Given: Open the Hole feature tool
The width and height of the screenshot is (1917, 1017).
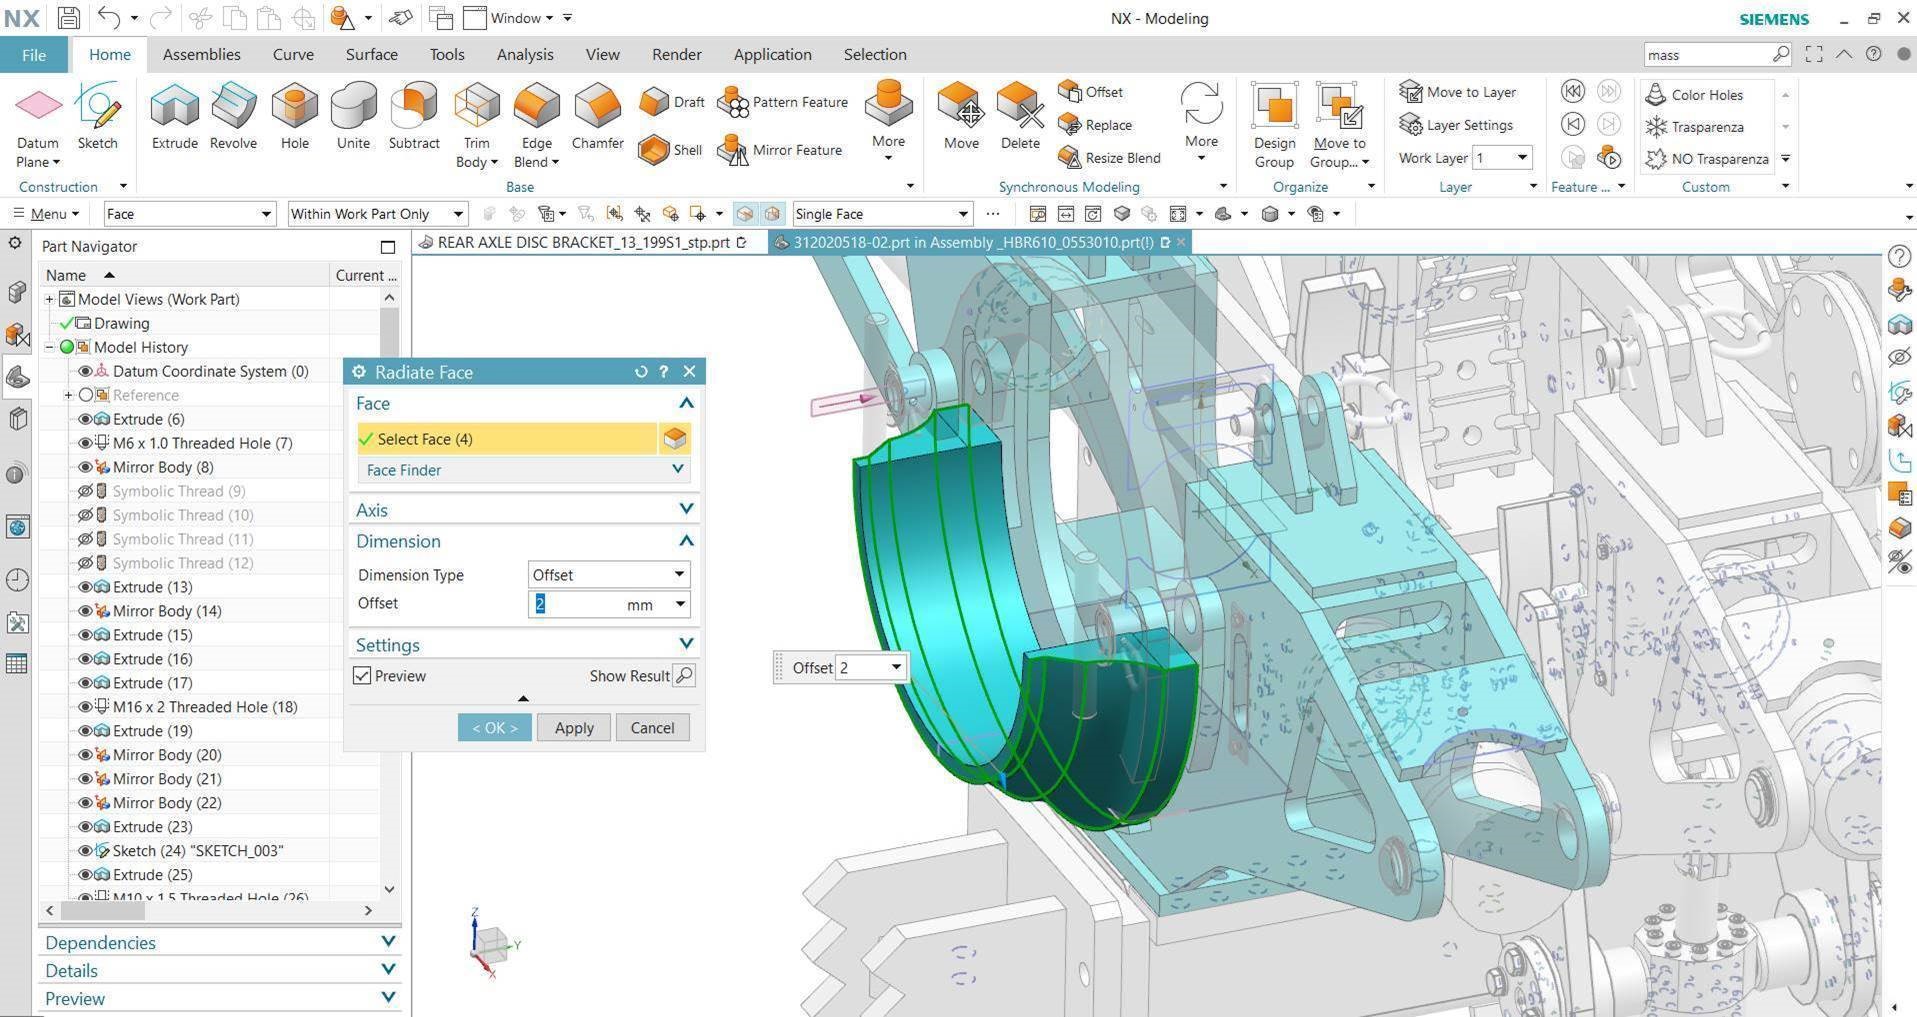Looking at the screenshot, I should (x=294, y=117).
